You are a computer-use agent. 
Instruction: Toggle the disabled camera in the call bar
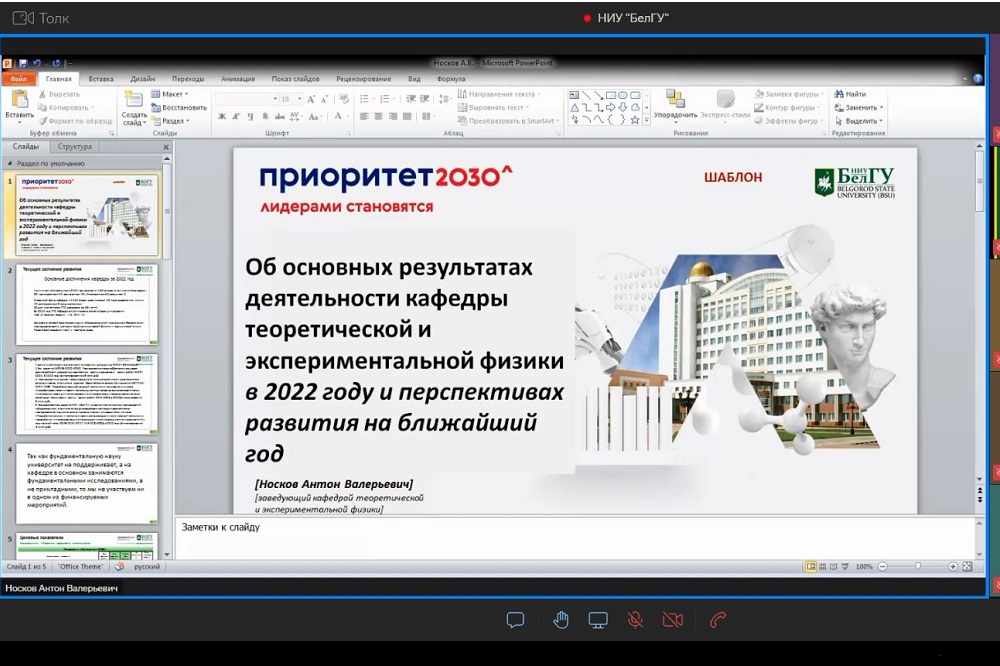click(673, 620)
